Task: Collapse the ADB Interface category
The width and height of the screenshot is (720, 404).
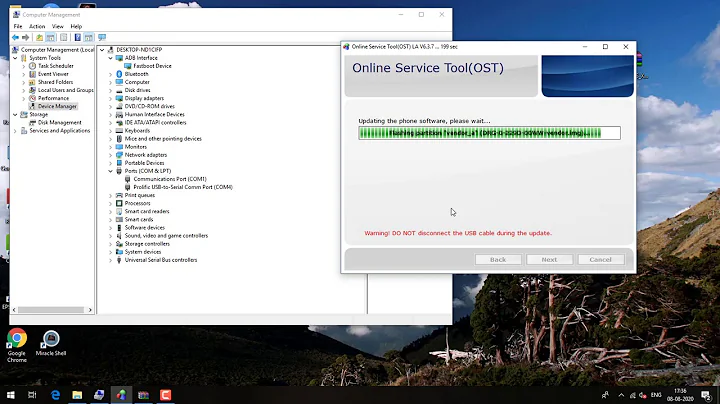Action: (110, 58)
